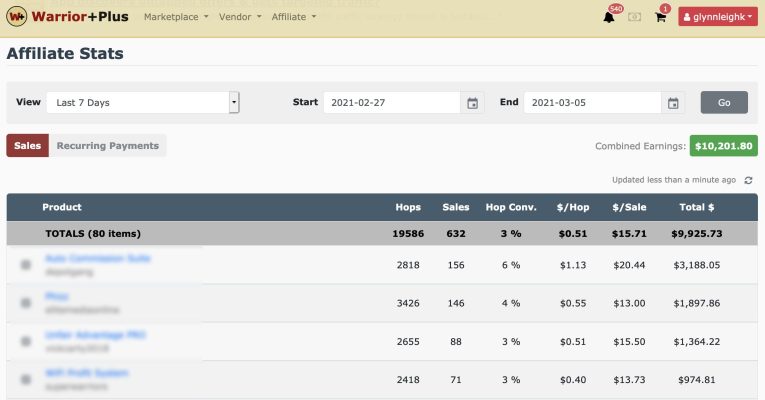Open the End date calendar picker

673,103
